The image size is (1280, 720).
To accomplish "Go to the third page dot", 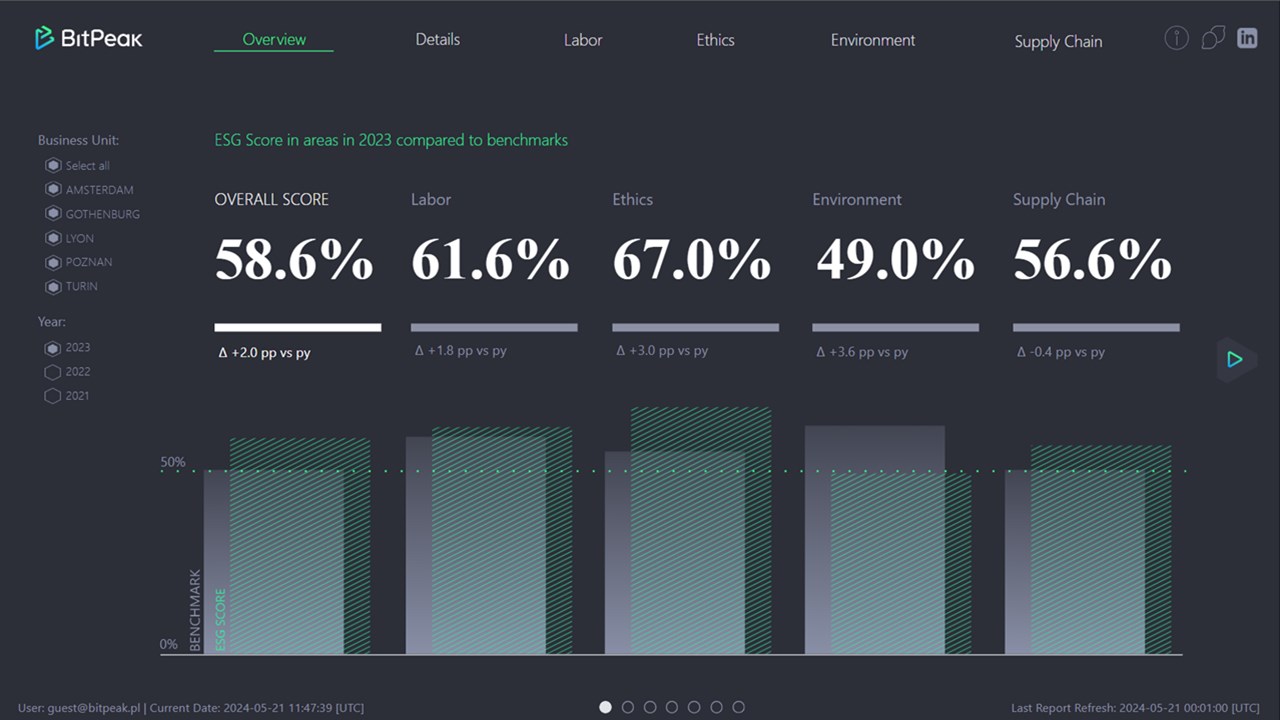I will [x=650, y=707].
